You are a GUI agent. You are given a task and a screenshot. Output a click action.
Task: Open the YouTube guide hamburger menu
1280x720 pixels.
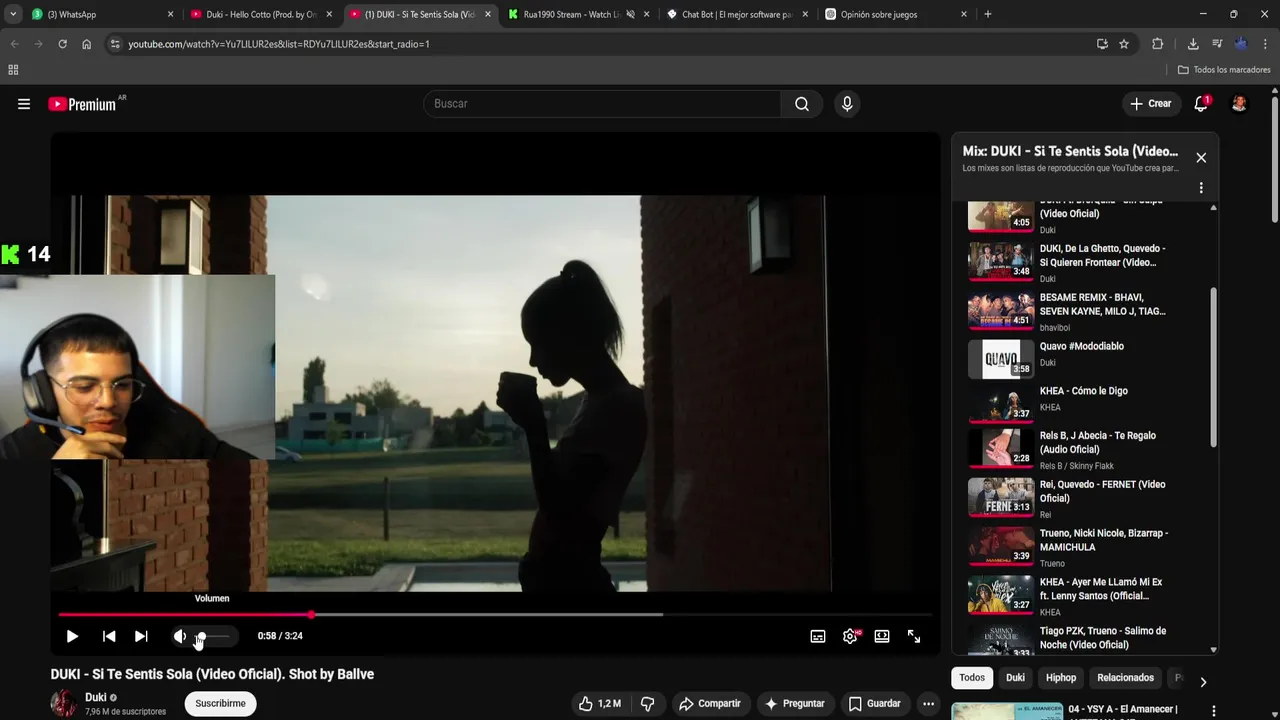point(24,104)
